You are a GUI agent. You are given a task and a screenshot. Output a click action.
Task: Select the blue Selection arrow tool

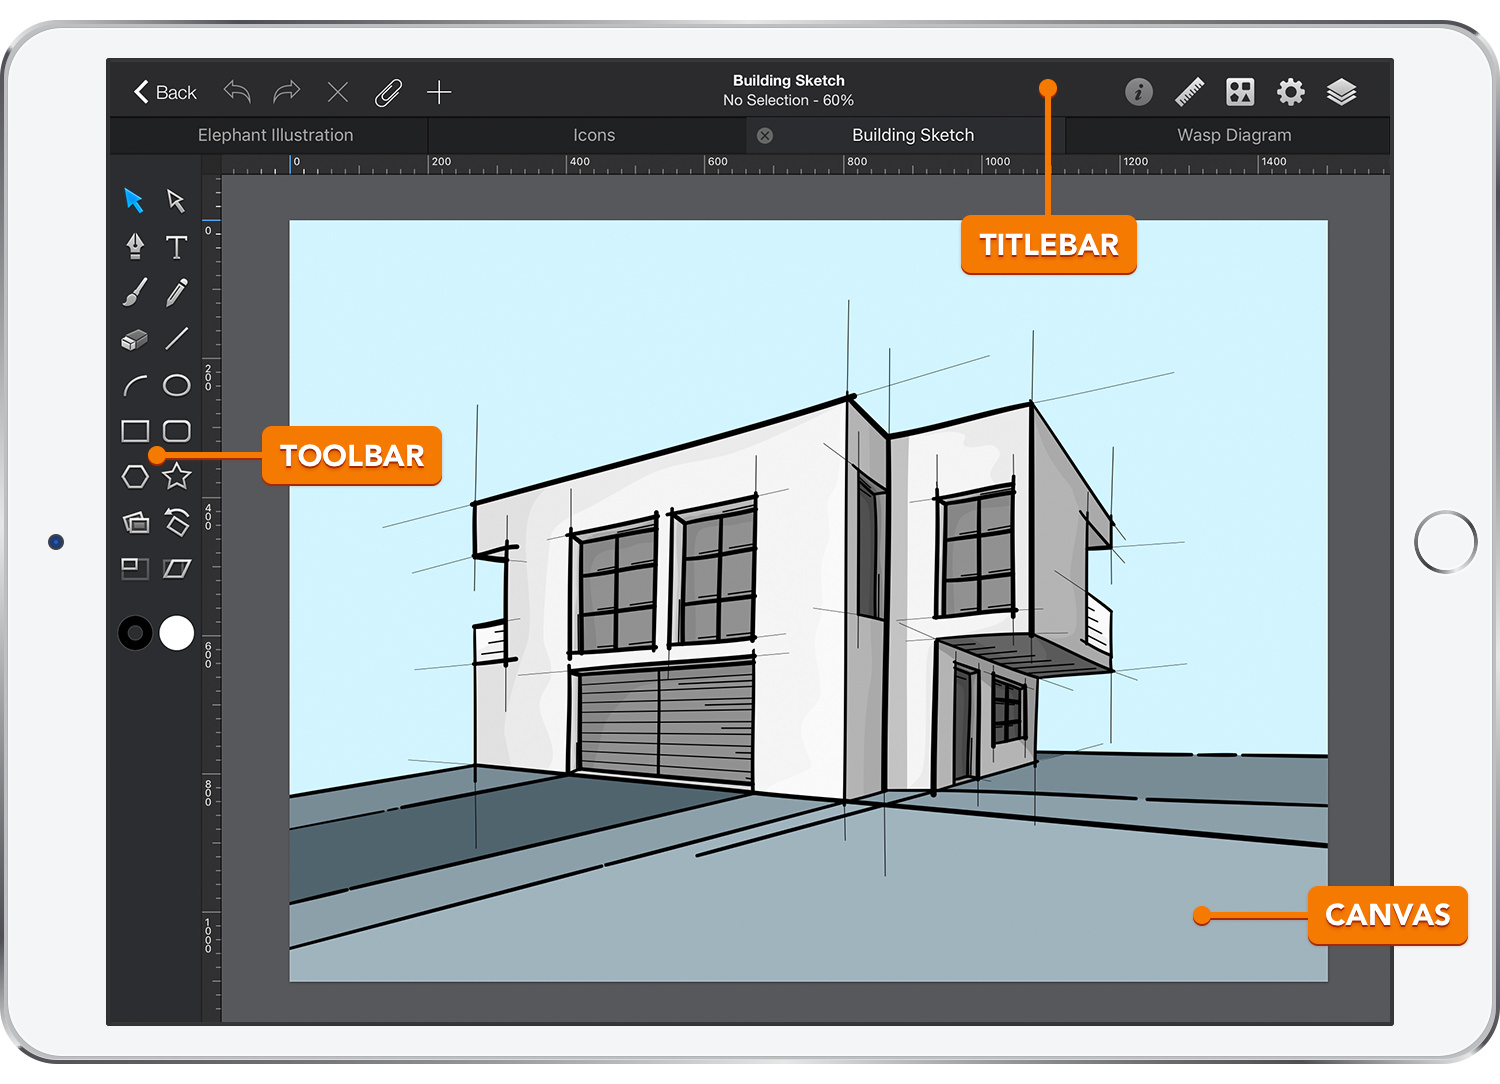(134, 200)
